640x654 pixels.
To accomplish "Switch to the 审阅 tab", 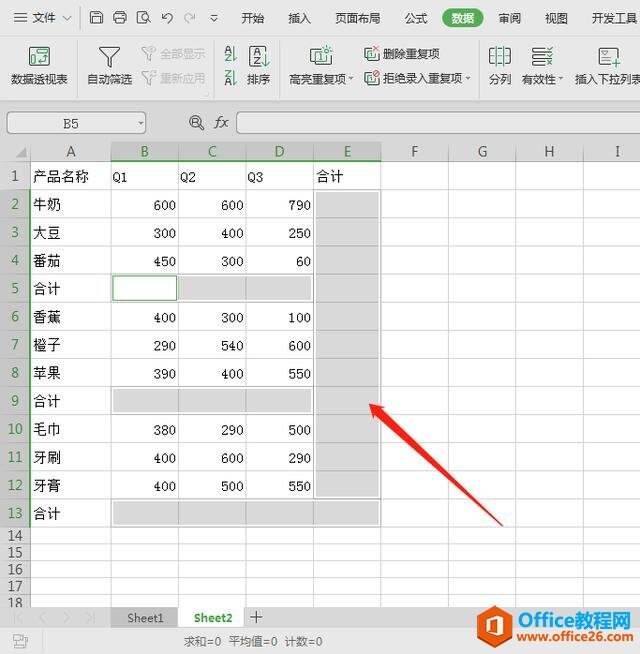I will [x=509, y=18].
